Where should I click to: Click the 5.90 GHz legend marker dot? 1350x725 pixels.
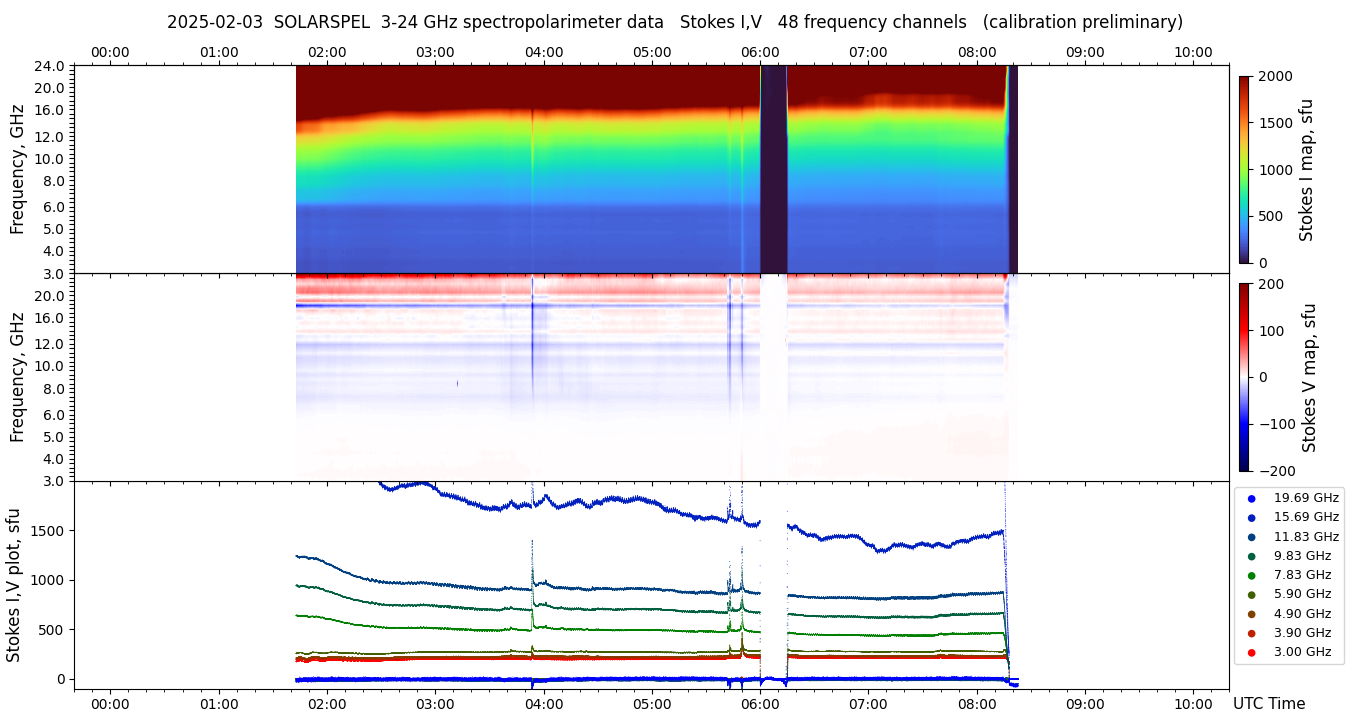1251,595
